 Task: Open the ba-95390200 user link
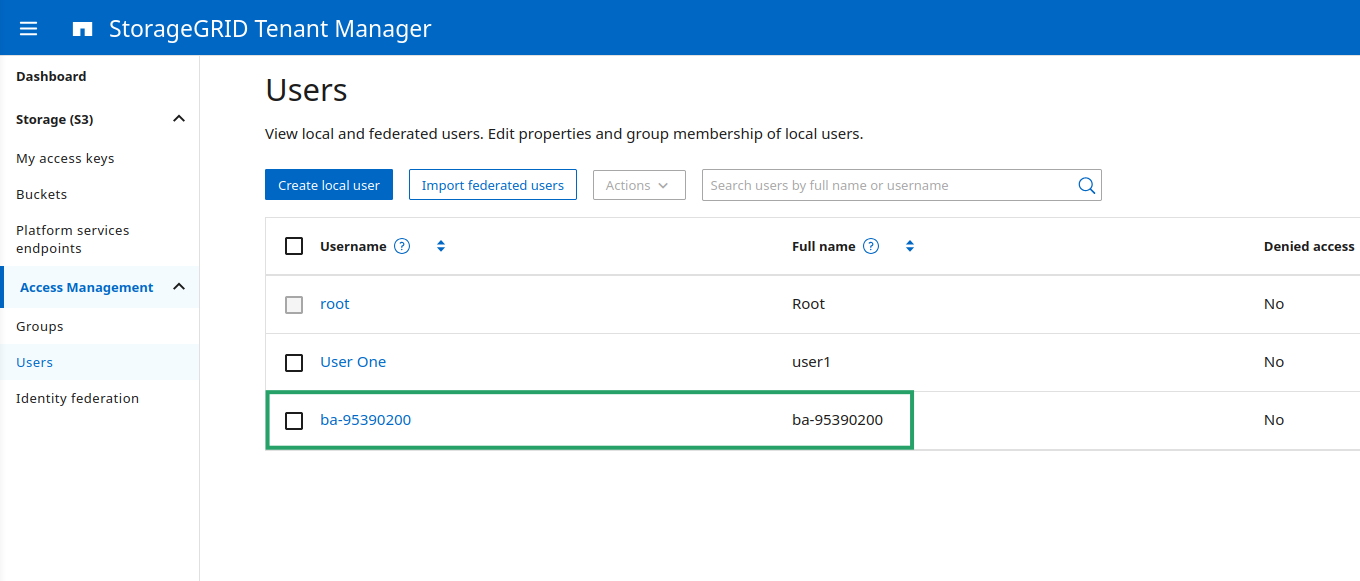[366, 420]
